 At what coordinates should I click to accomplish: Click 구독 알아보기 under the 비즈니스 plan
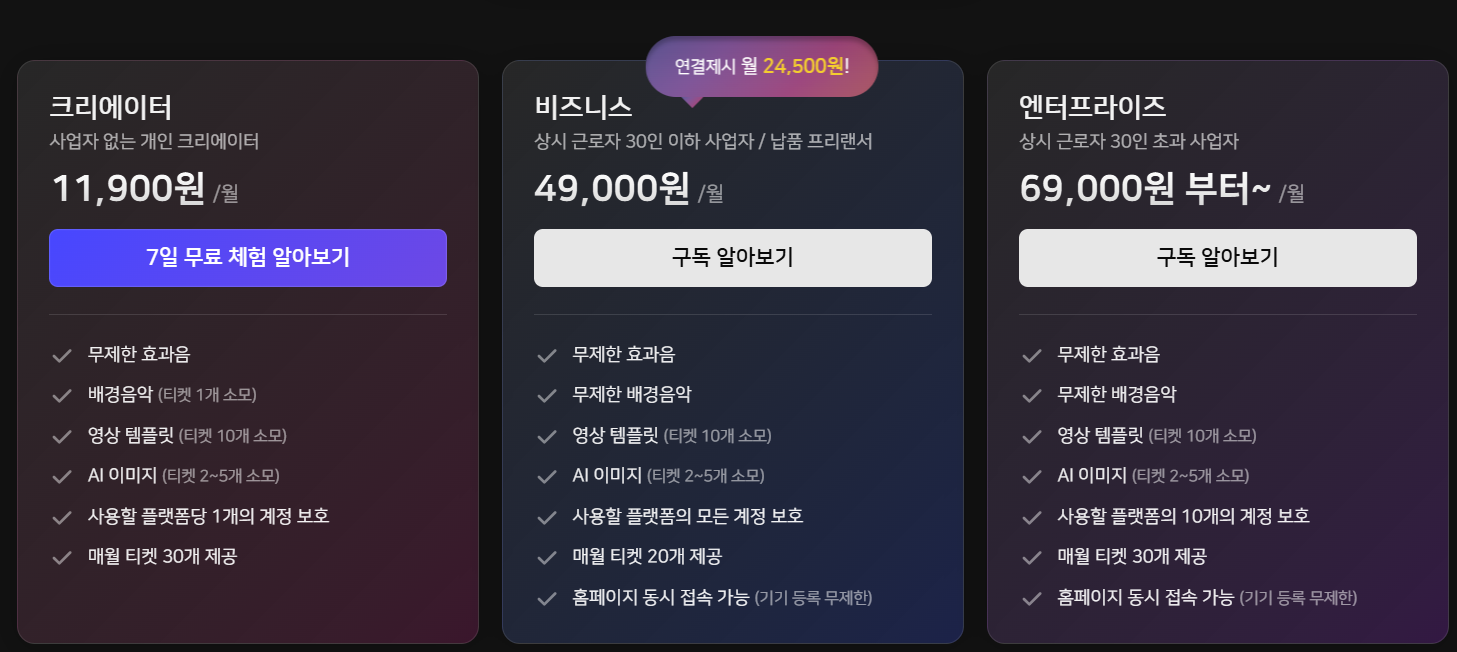pyautogui.click(x=732, y=258)
